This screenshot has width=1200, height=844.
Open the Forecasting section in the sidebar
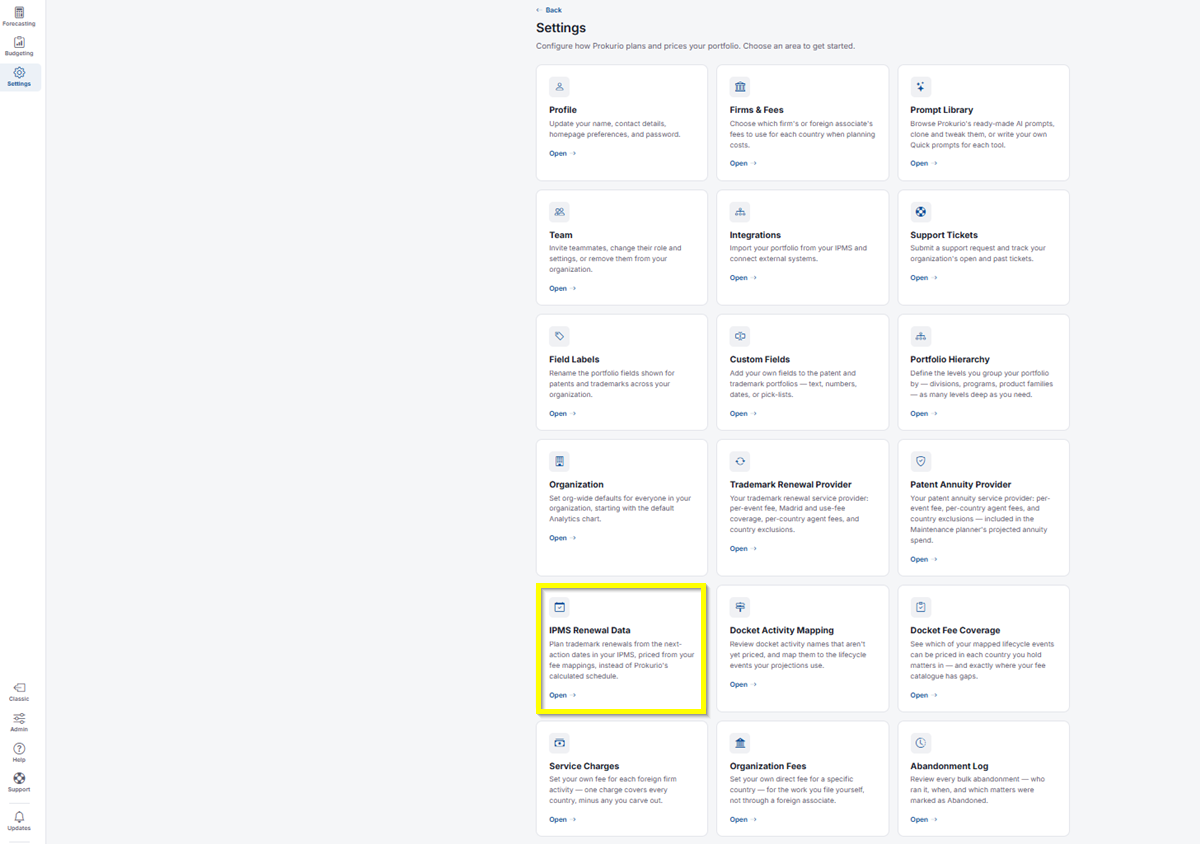pyautogui.click(x=19, y=16)
